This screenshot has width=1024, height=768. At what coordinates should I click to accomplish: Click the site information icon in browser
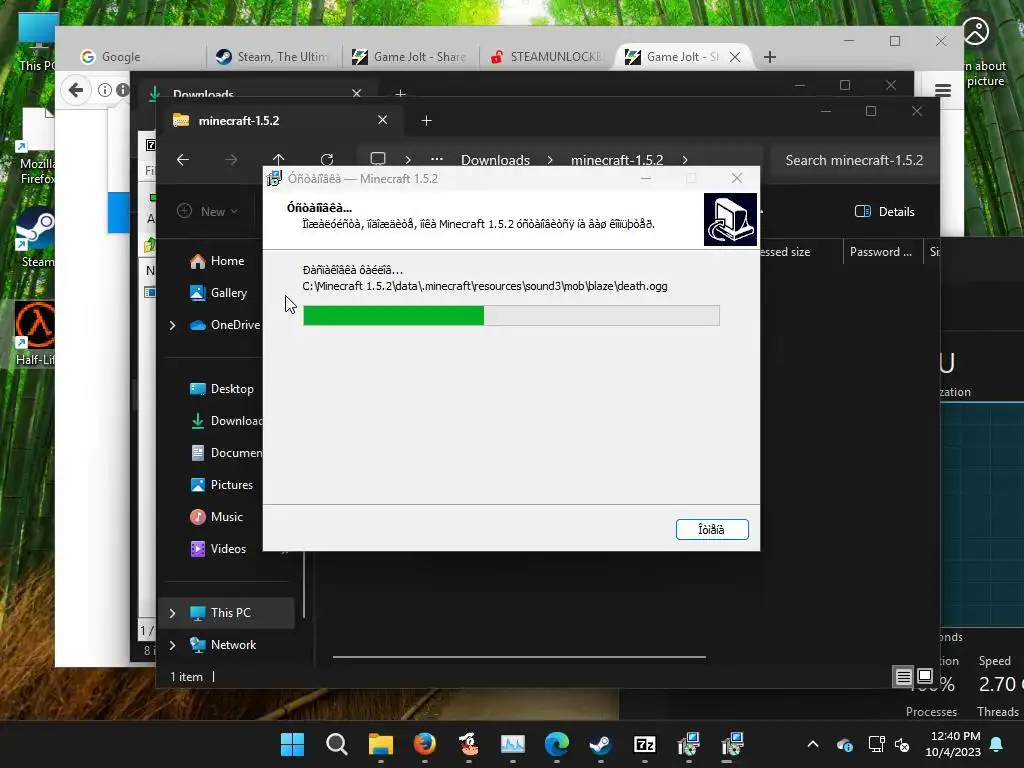pyautogui.click(x=104, y=89)
